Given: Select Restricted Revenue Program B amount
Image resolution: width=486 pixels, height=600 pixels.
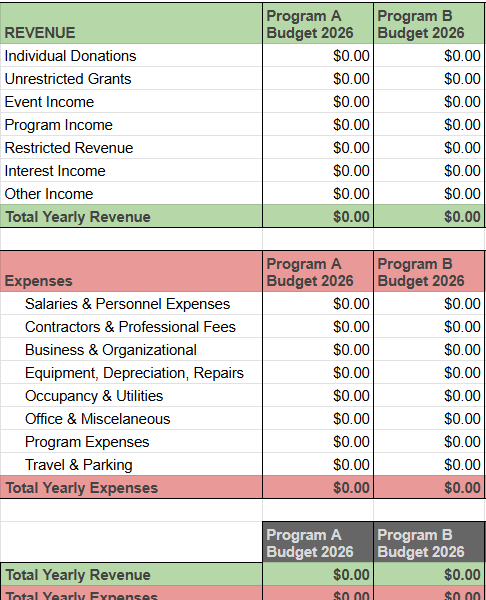Looking at the screenshot, I should [429, 147].
